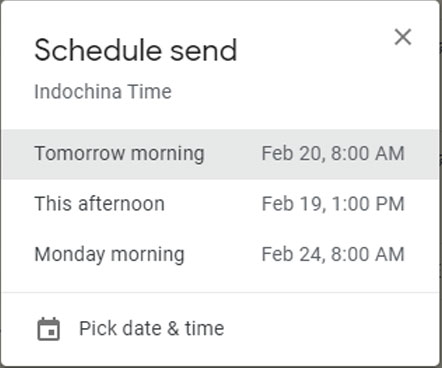Schedule the email for This afternoon

220,204
